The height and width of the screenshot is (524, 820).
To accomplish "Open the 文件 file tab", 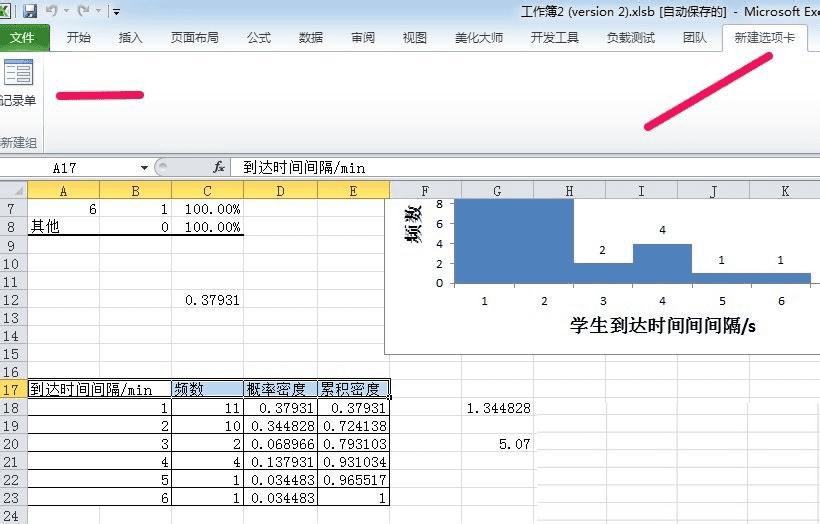I will [22, 38].
